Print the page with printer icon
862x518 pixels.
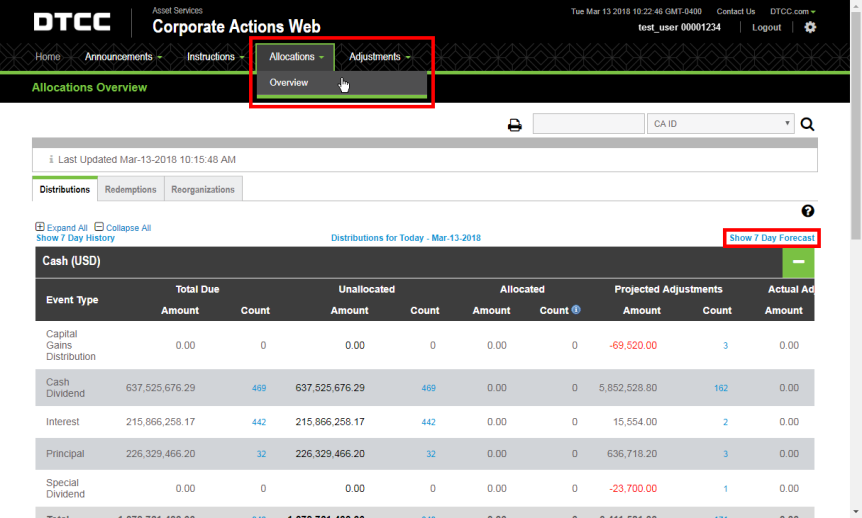tap(515, 125)
